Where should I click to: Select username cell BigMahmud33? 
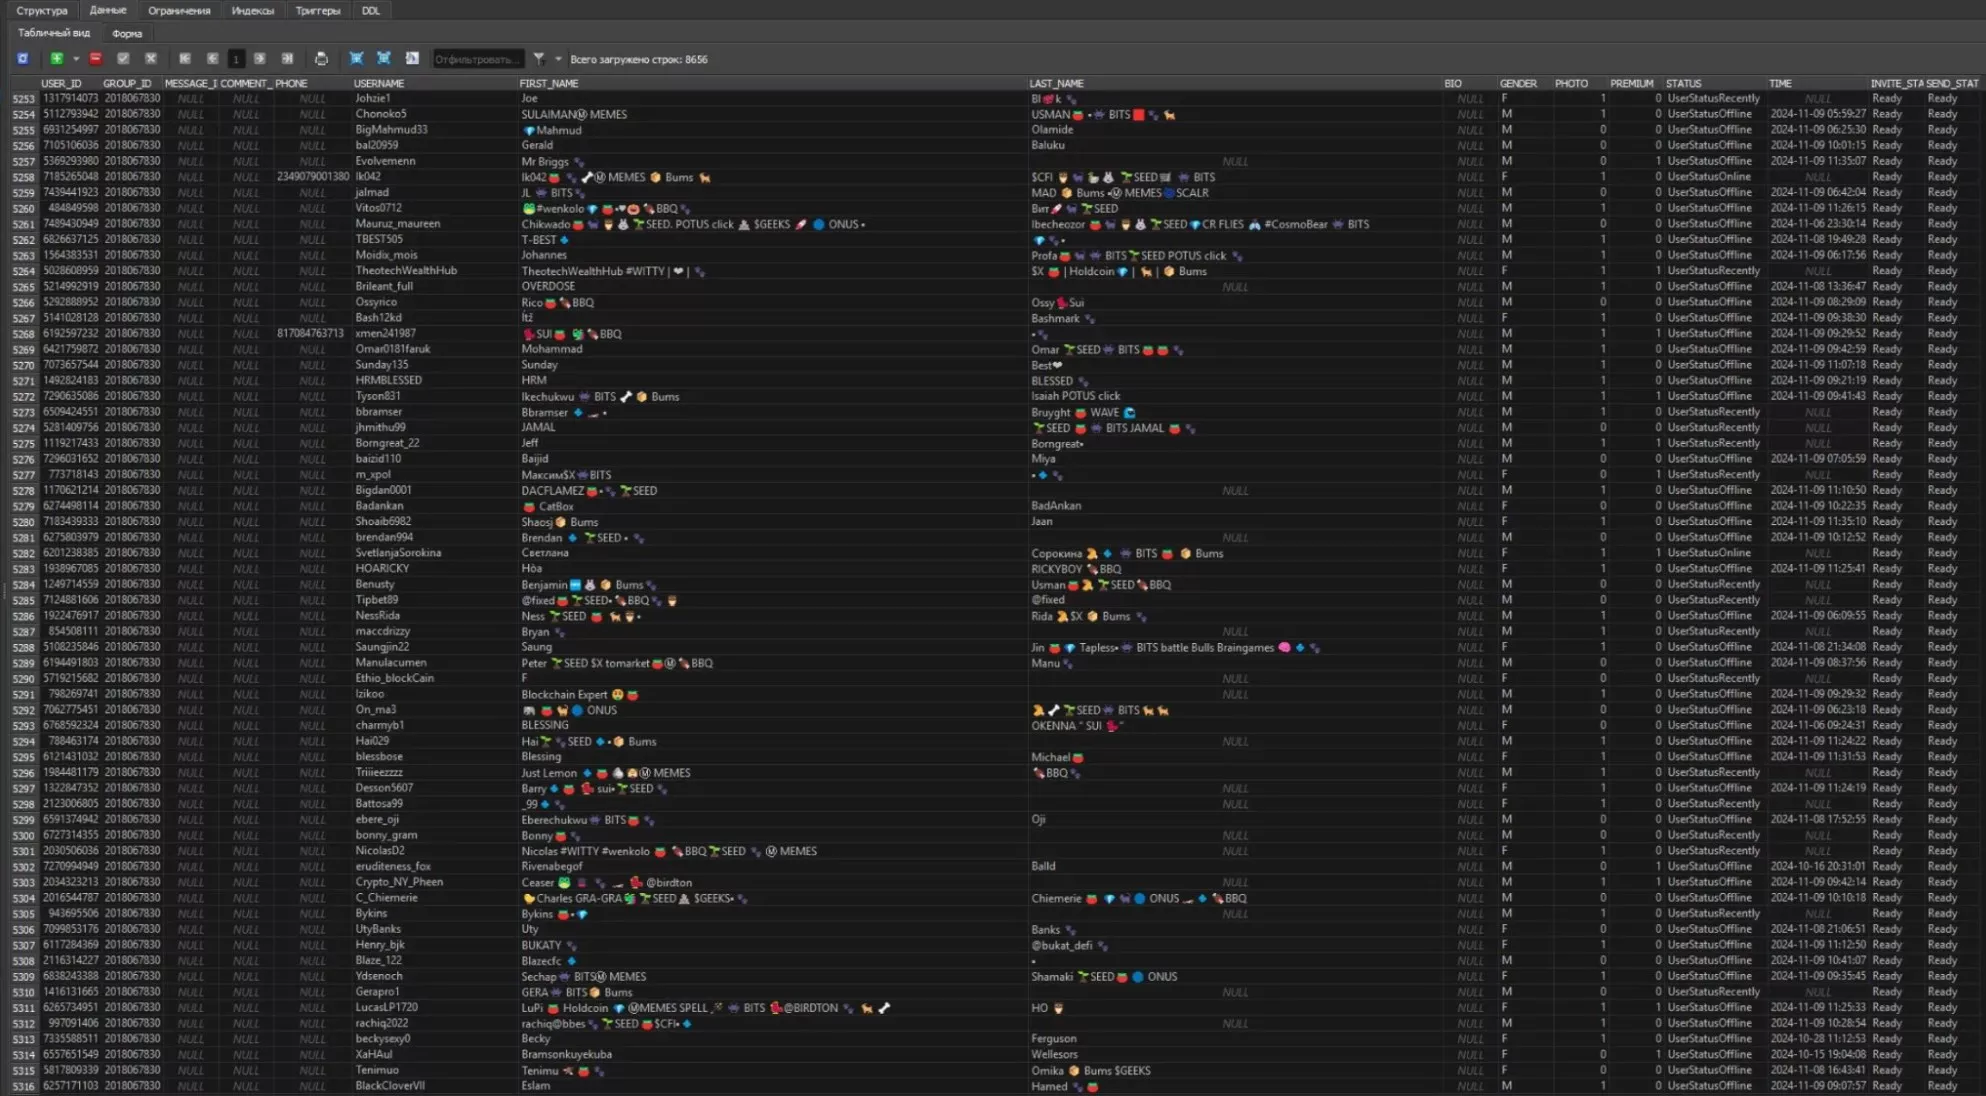click(x=435, y=130)
